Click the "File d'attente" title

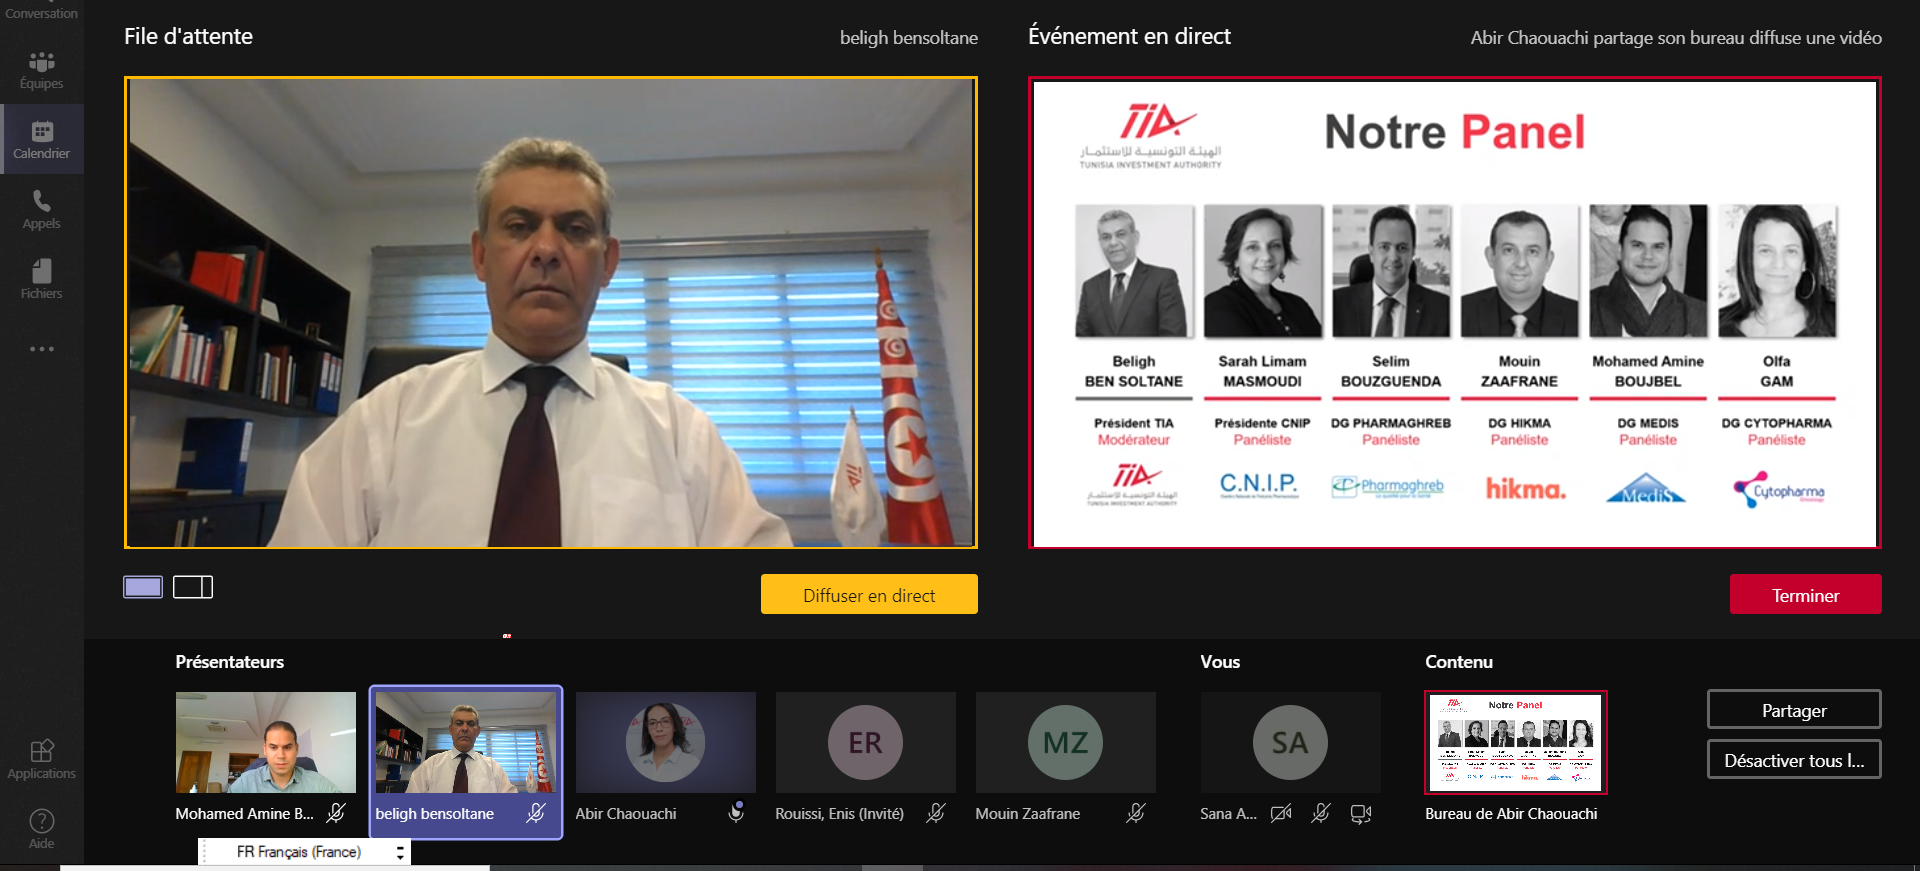[x=188, y=36]
